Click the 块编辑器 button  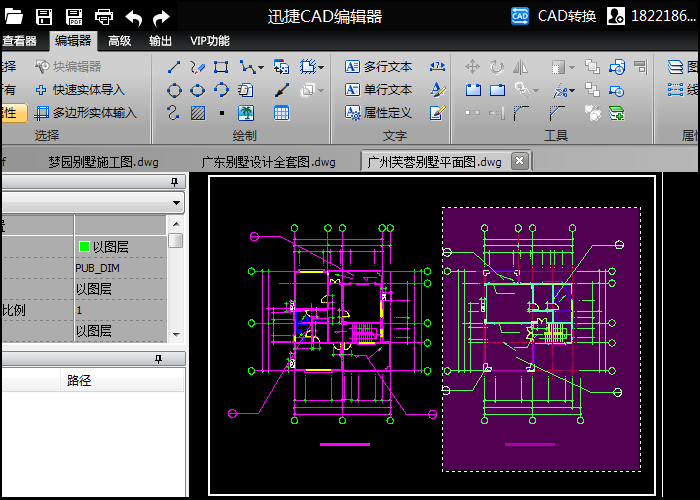point(68,67)
